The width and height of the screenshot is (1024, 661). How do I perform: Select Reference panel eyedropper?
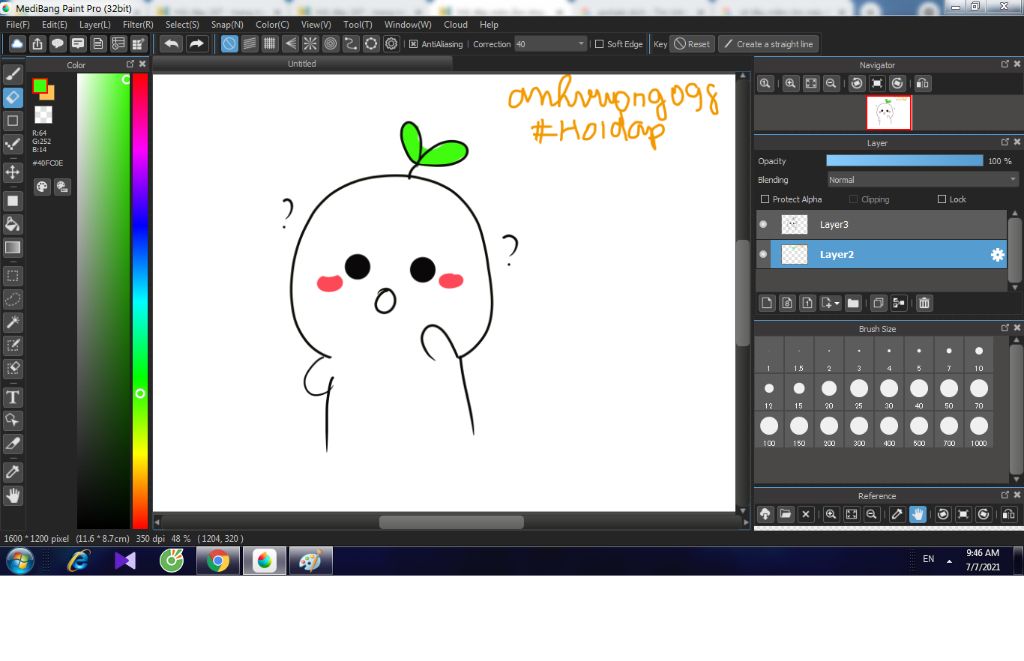pos(897,514)
